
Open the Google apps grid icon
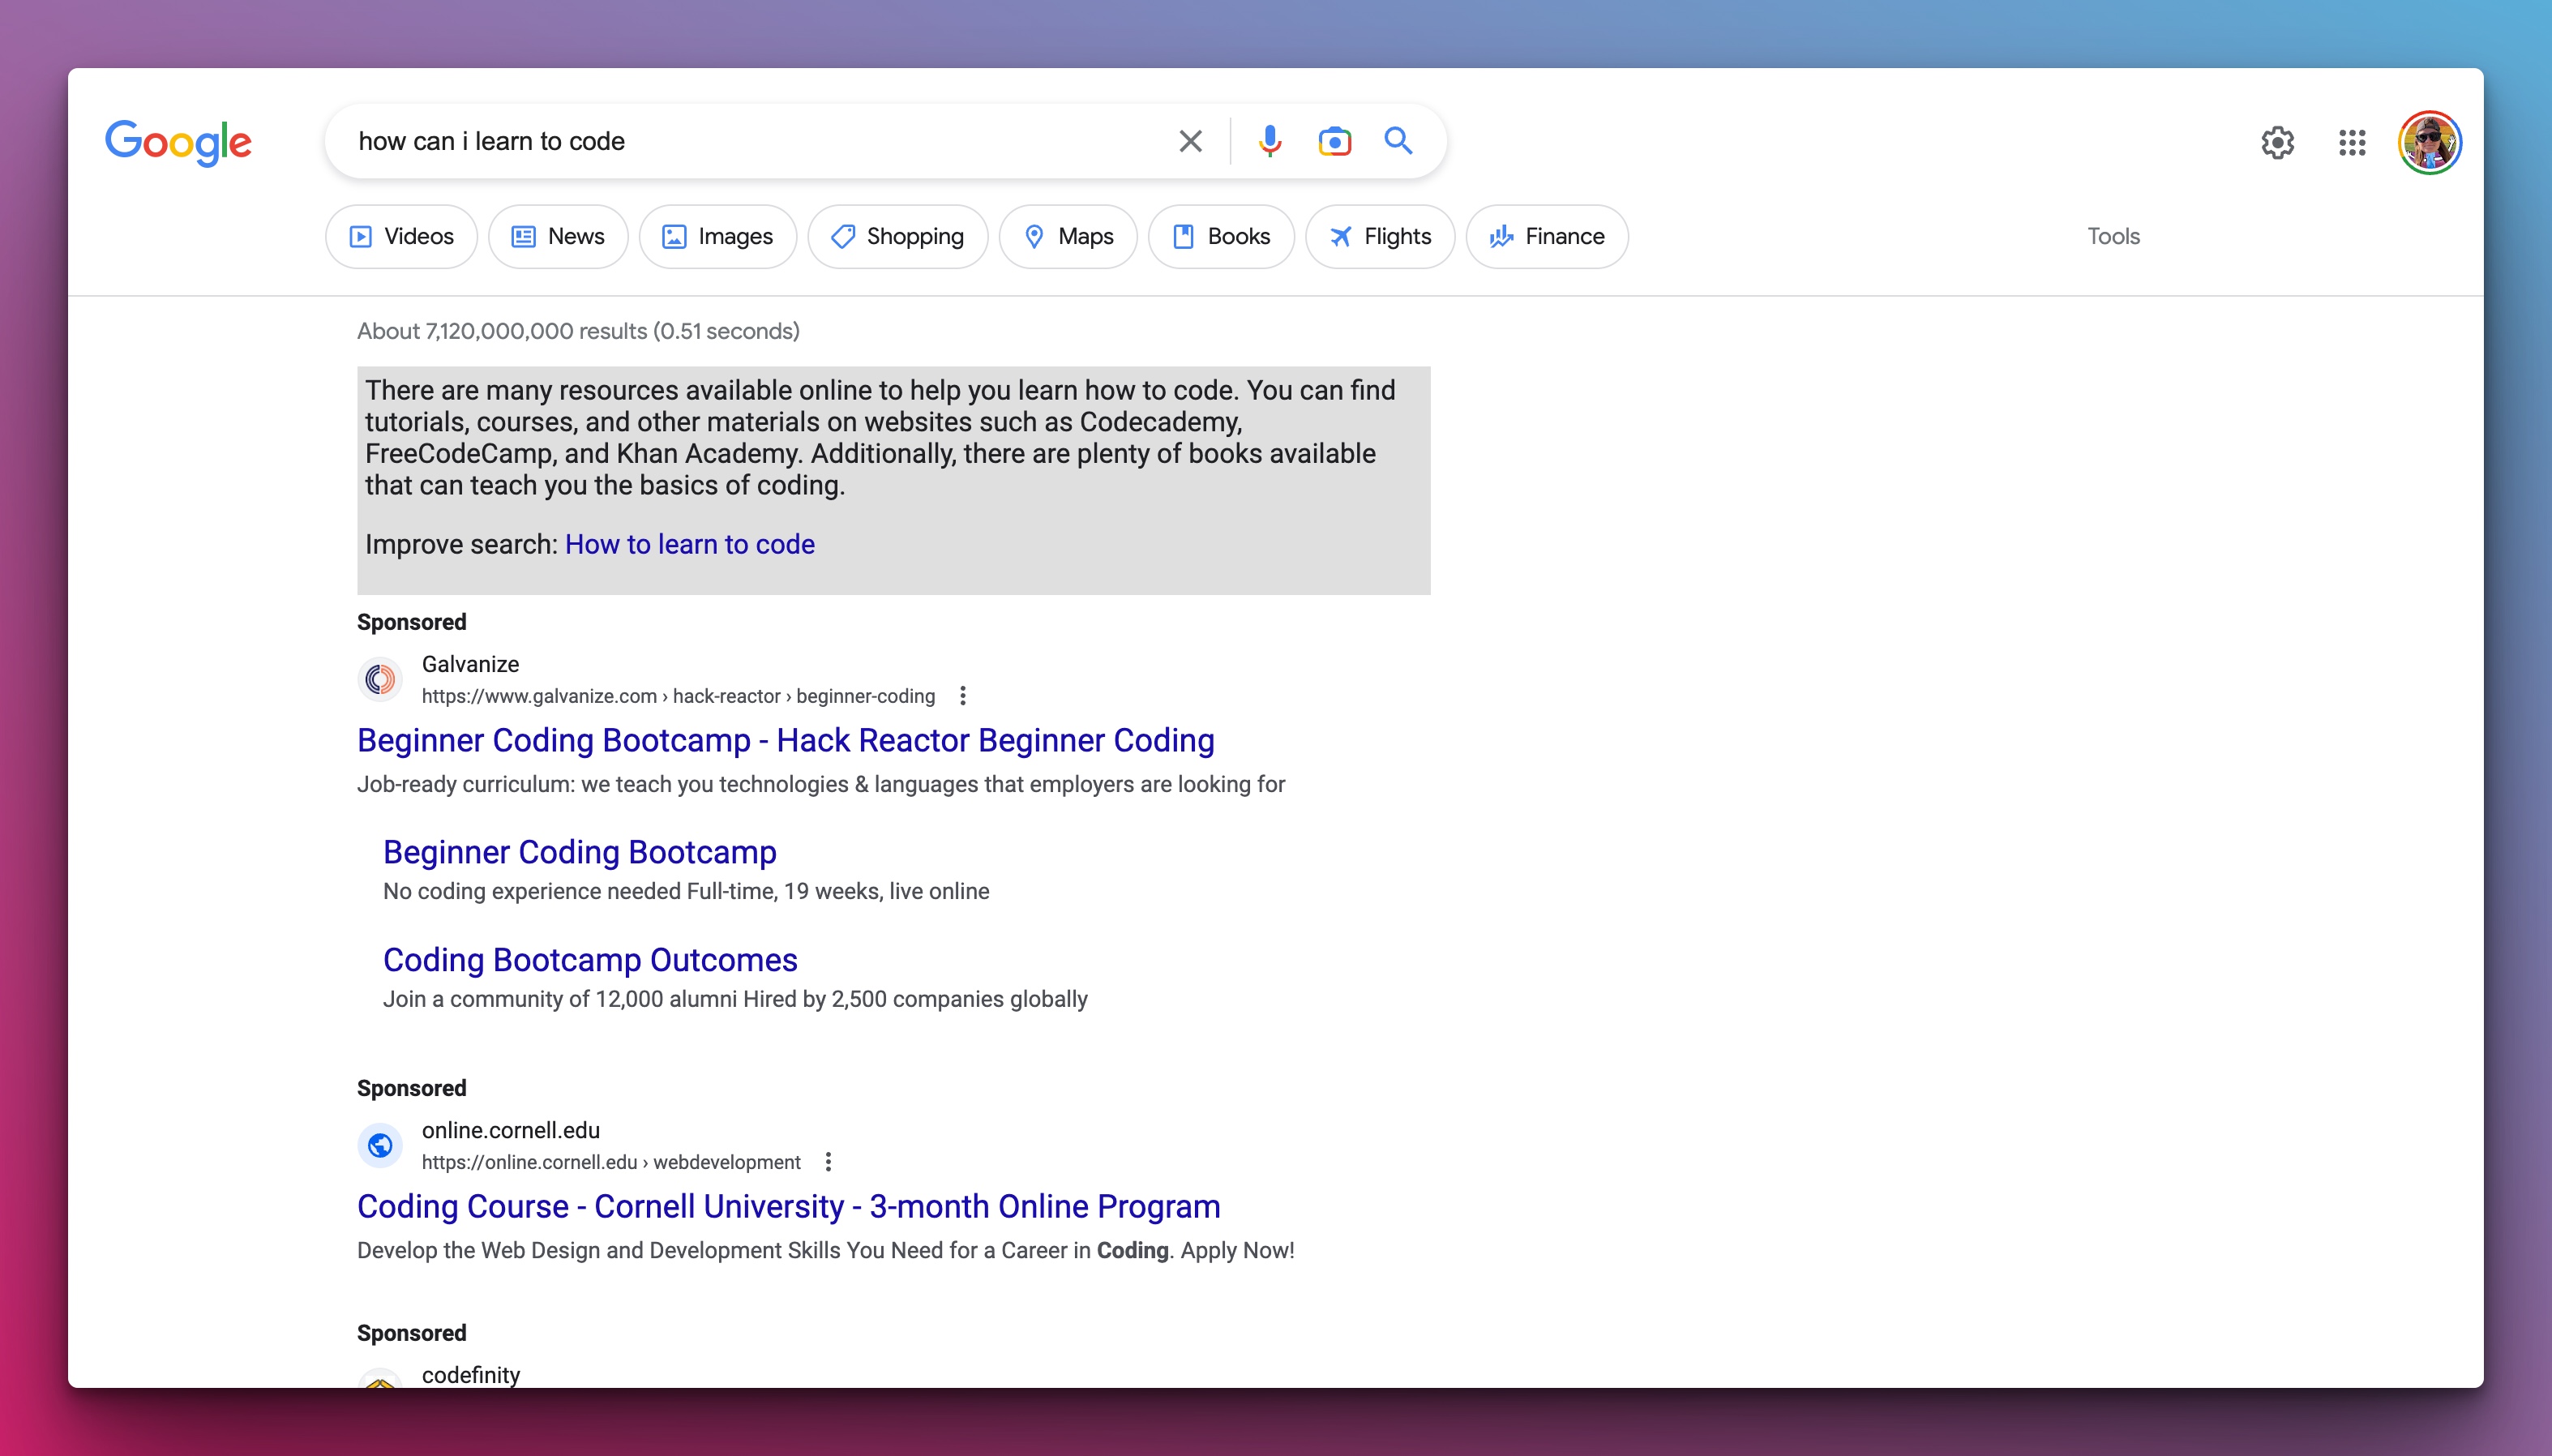coord(2352,142)
